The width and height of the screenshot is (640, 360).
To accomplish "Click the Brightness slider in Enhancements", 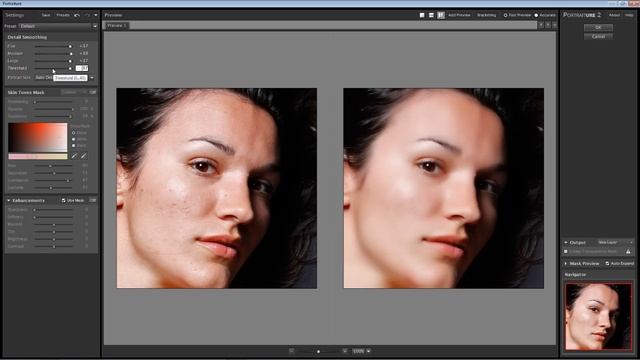I will coord(53,239).
